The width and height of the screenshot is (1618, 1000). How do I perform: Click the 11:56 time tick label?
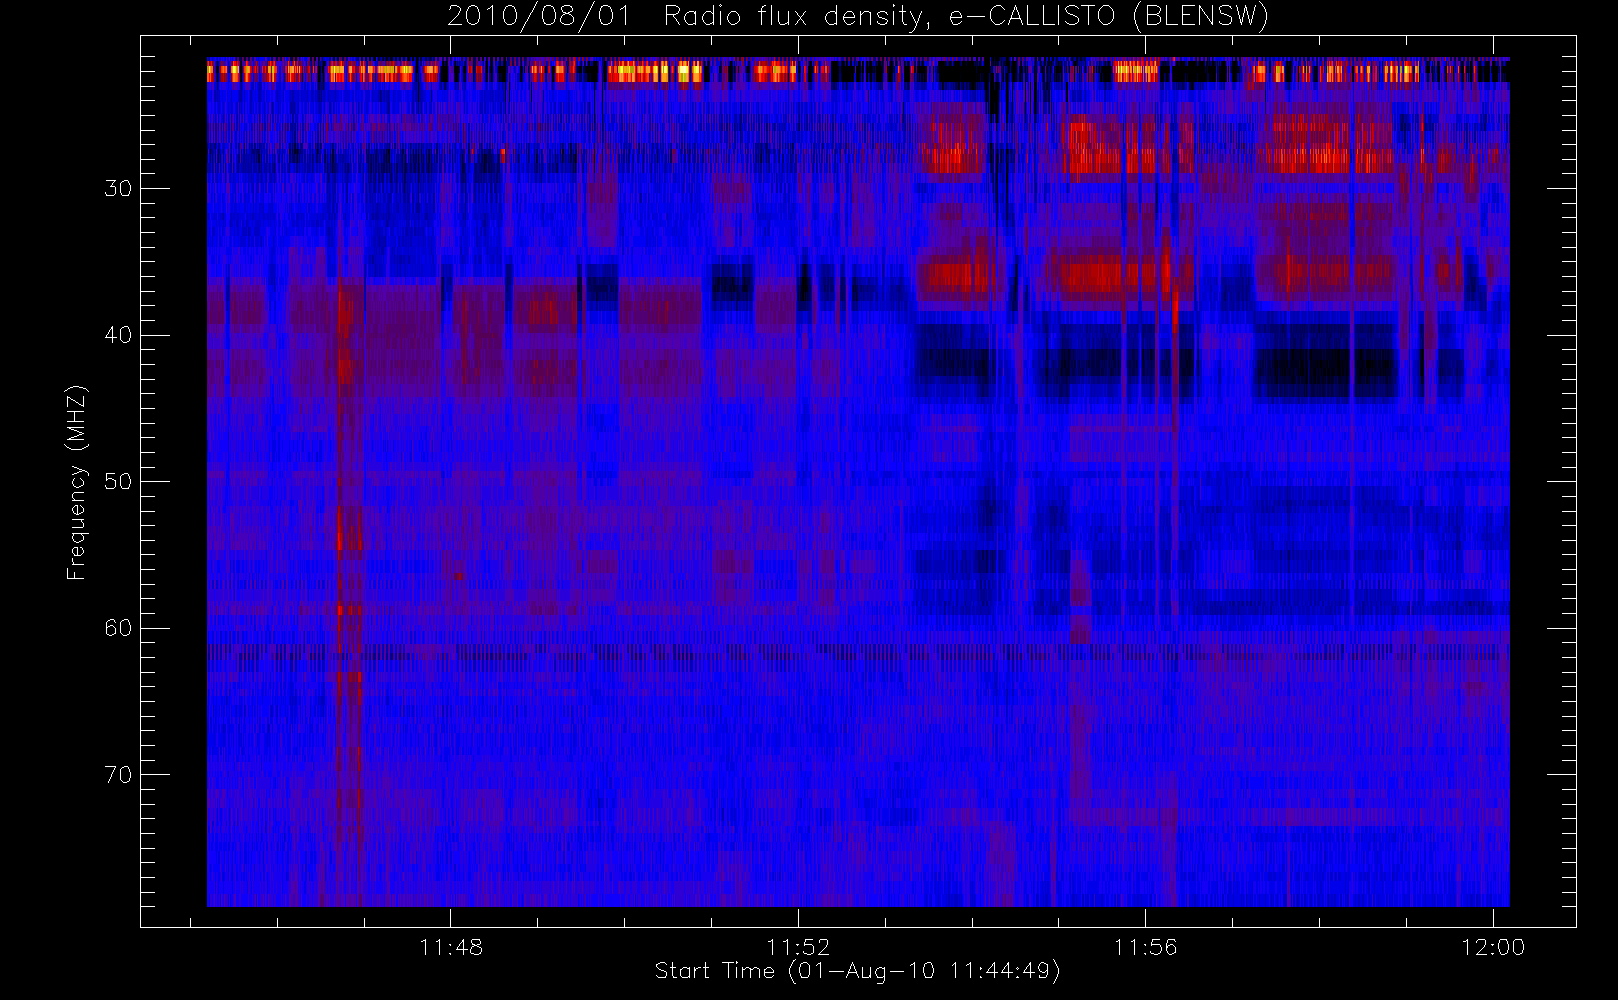(x=1145, y=947)
